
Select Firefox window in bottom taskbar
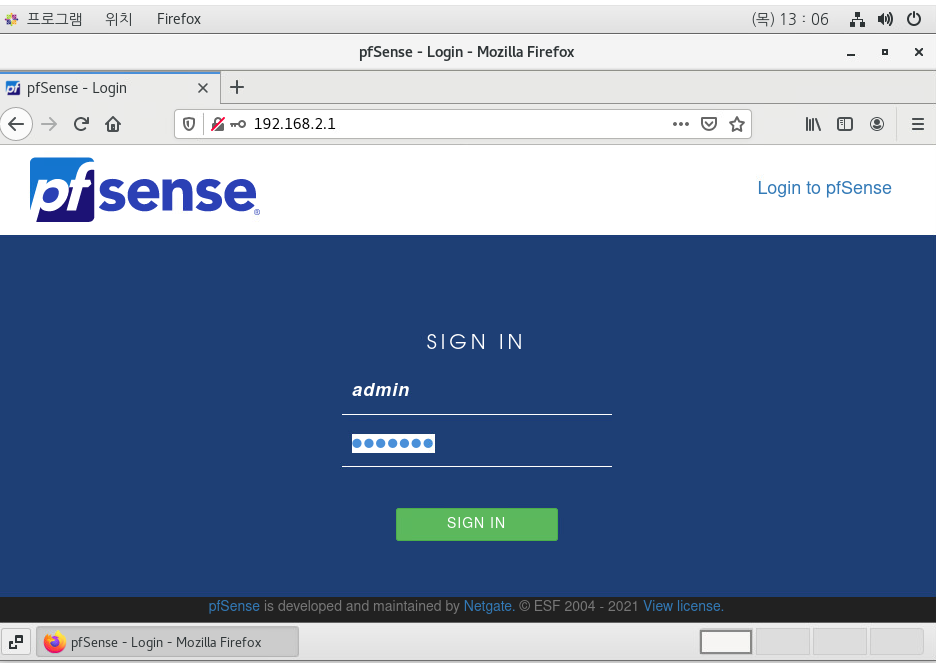[x=167, y=642]
